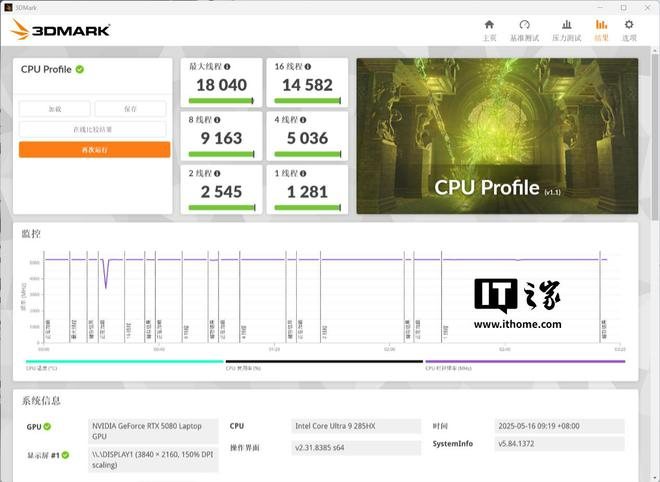Click the 5 036 score value

pos(307,138)
